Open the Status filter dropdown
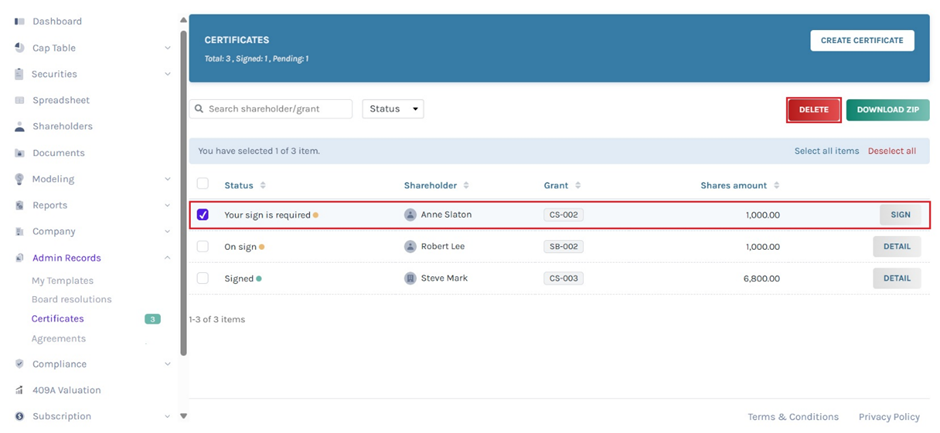 pos(392,109)
